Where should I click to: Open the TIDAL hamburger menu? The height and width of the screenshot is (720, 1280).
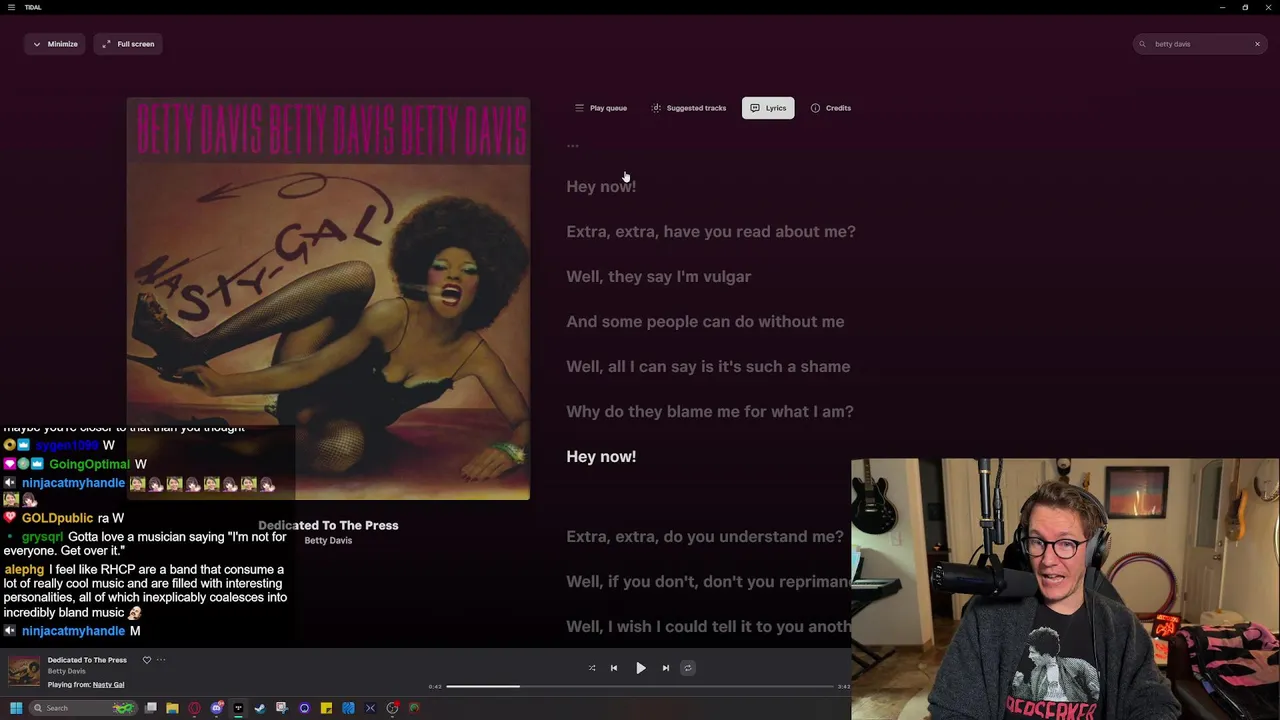click(11, 7)
